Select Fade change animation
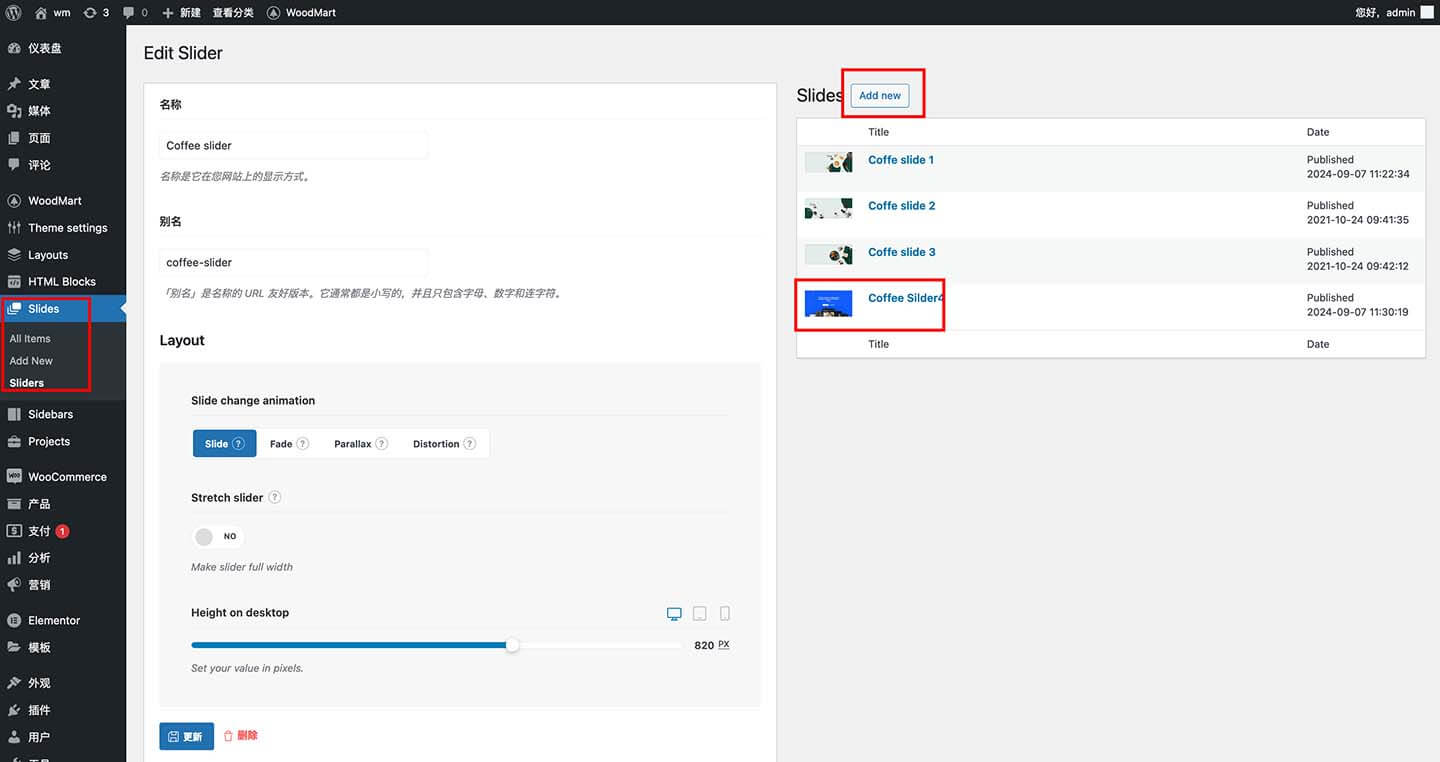This screenshot has height=762, width=1440. click(289, 444)
